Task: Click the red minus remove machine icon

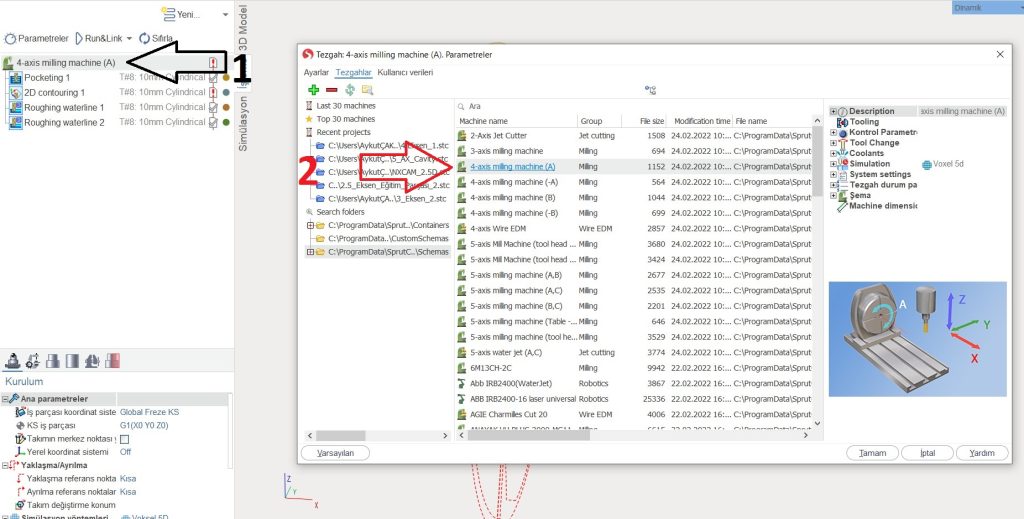Action: pyautogui.click(x=331, y=89)
